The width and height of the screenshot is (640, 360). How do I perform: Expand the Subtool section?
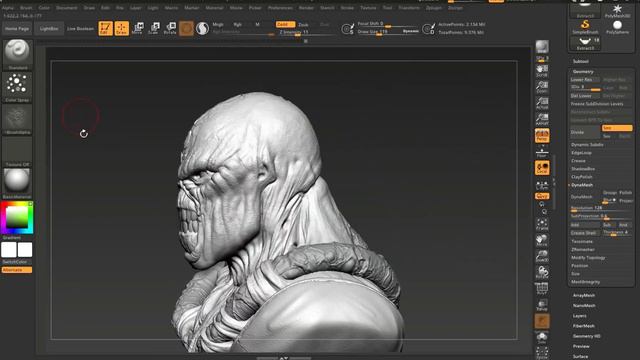point(580,62)
